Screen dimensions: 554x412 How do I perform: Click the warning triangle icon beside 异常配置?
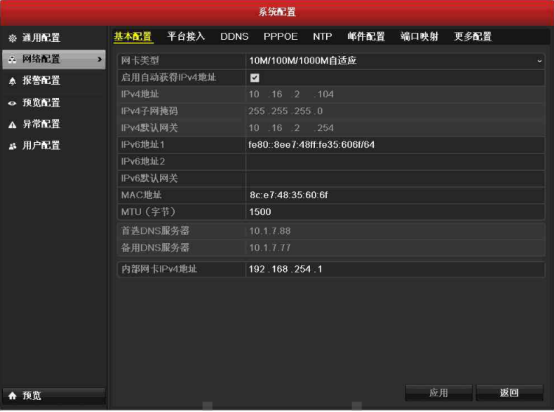[x=12, y=125]
